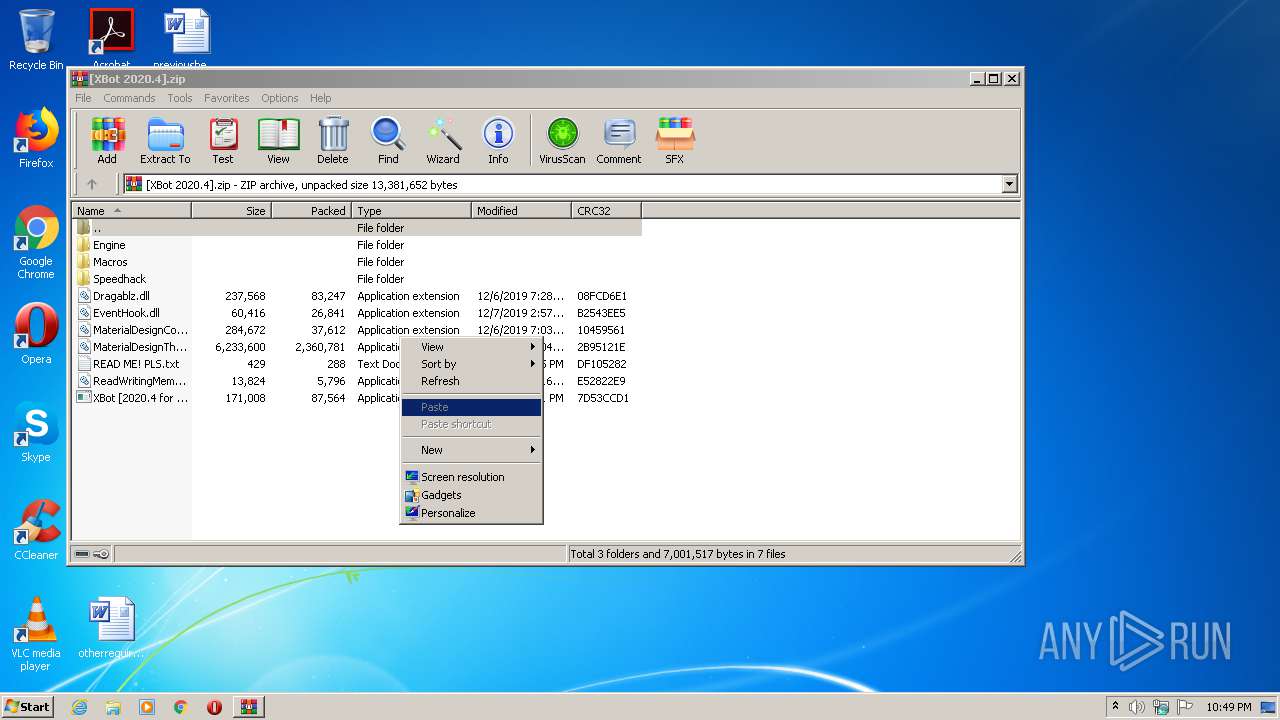Open Skype desktop shortcut

tap(36, 433)
